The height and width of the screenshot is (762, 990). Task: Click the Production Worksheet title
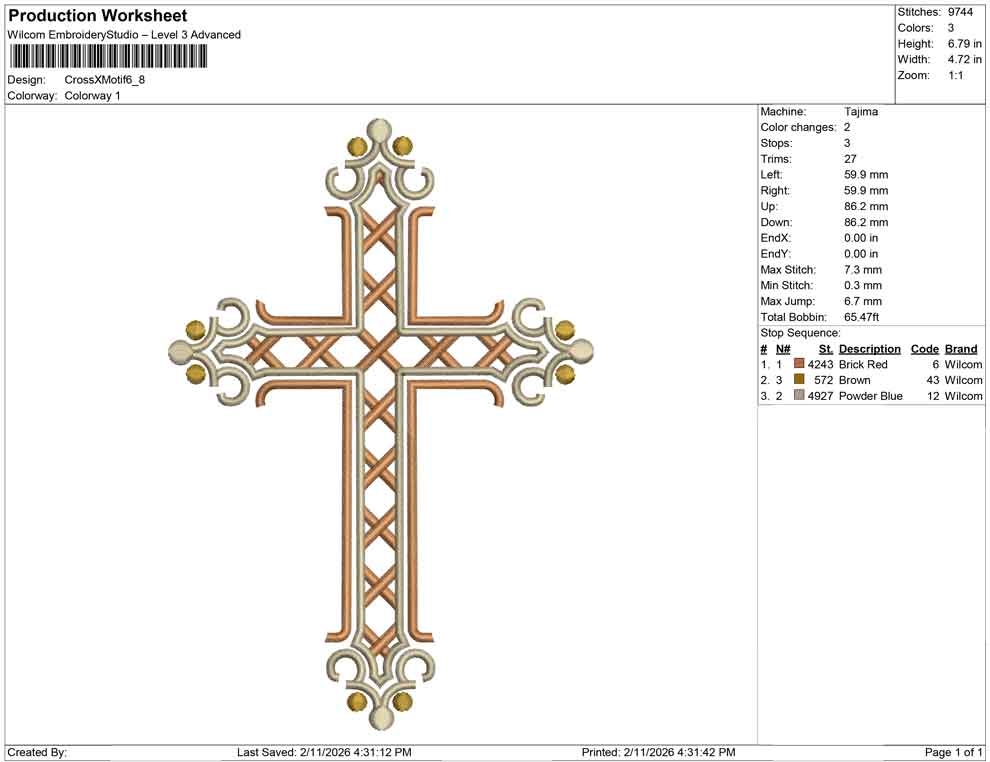97,15
